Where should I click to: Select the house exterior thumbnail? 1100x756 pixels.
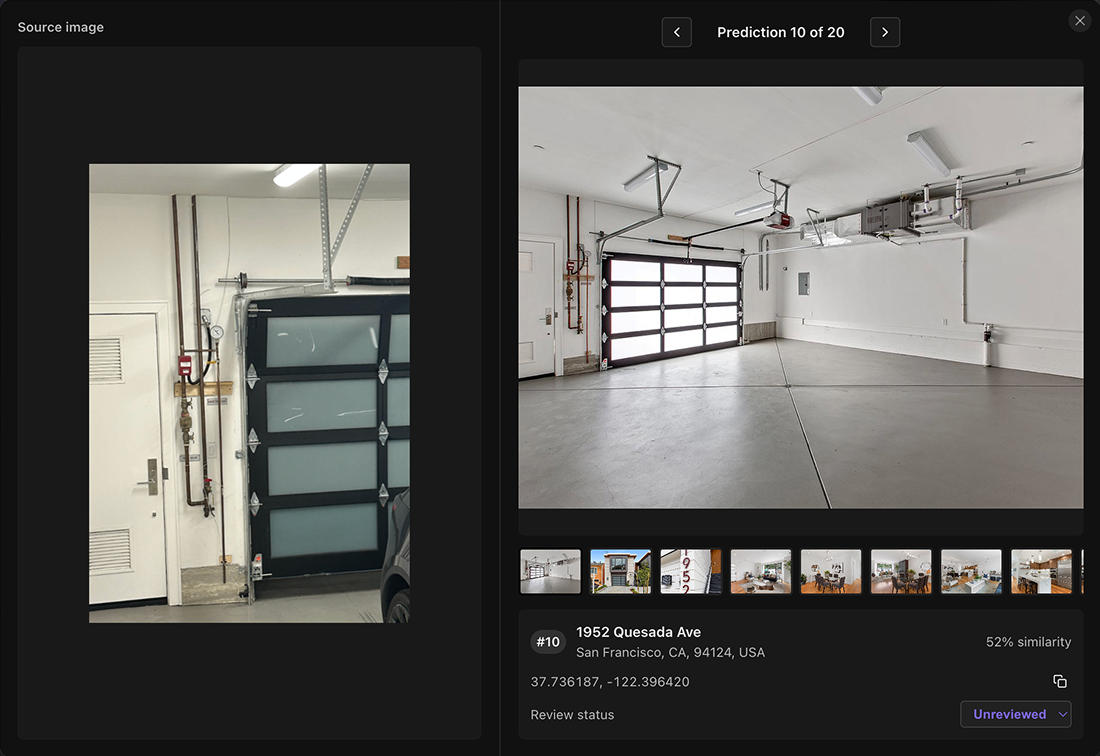point(621,572)
